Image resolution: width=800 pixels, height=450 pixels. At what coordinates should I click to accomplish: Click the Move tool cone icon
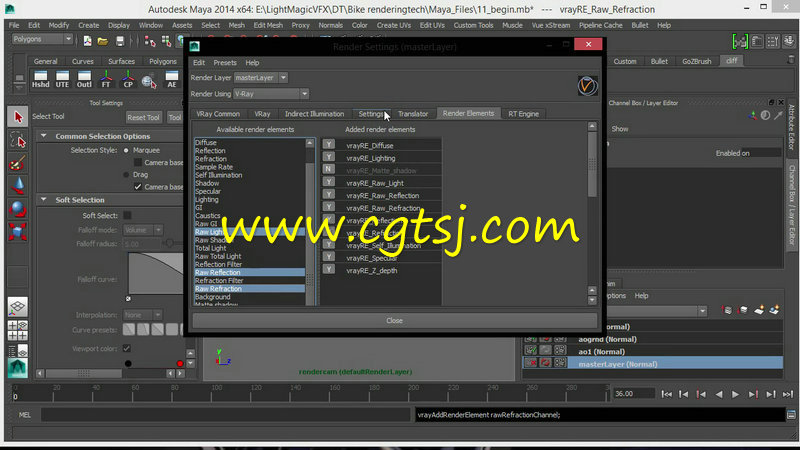(18, 186)
